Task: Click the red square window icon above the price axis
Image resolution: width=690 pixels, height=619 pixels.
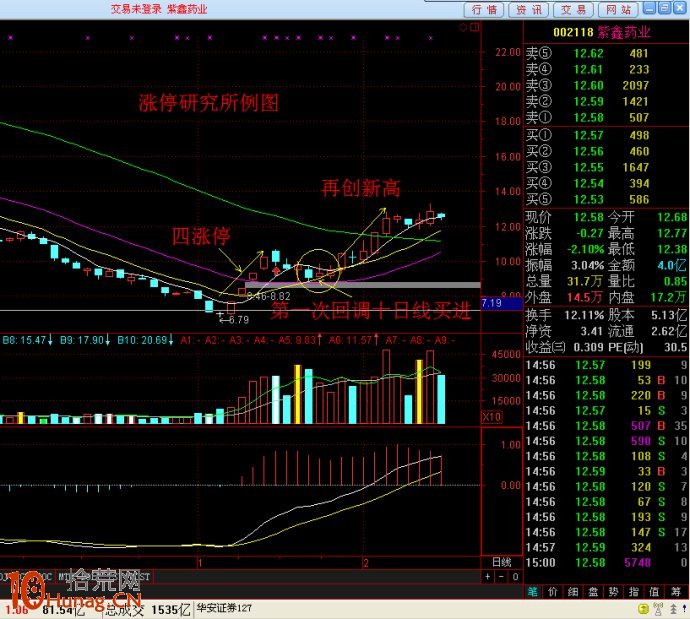Action: 474,27
